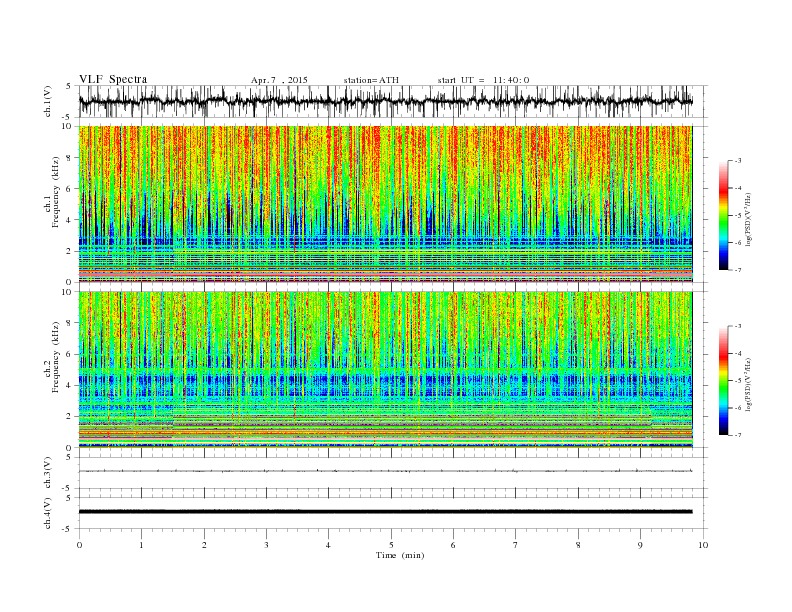Viewport: 792px width, 612px height.
Task: Click the "ch.1(V)" waveform axis label
Action: tap(48, 101)
